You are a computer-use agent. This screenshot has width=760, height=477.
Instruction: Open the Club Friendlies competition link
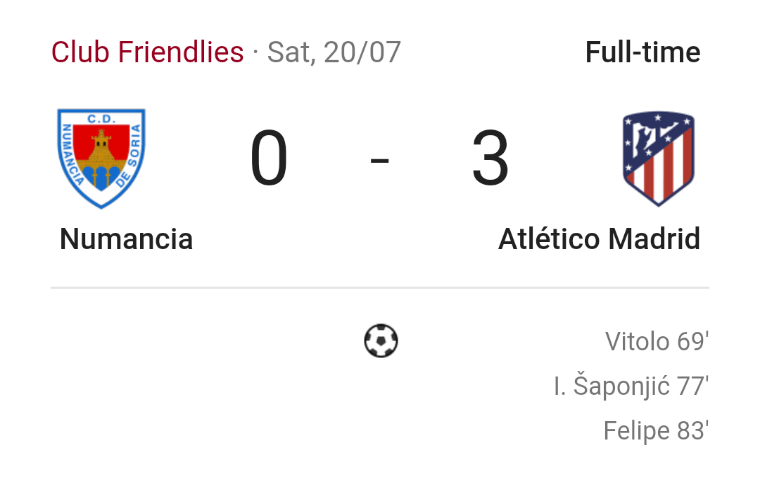[147, 52]
